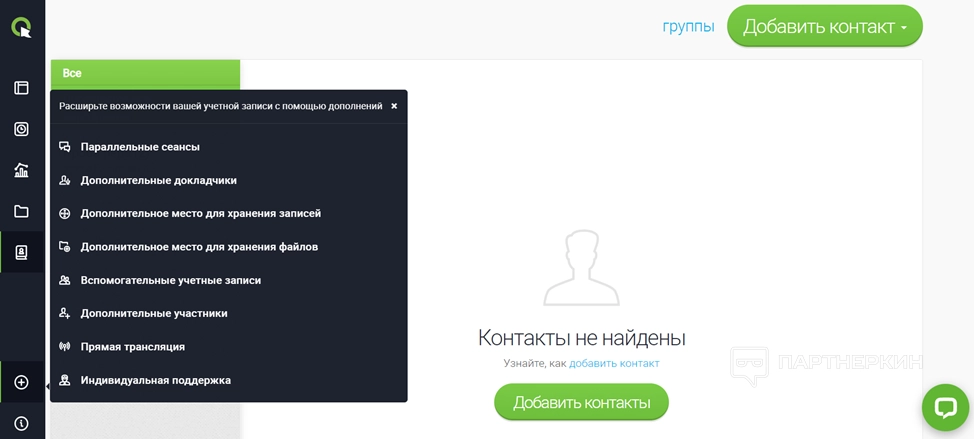
Task: Click the Прямая трансляция broadcast icon
Action: click(x=65, y=347)
